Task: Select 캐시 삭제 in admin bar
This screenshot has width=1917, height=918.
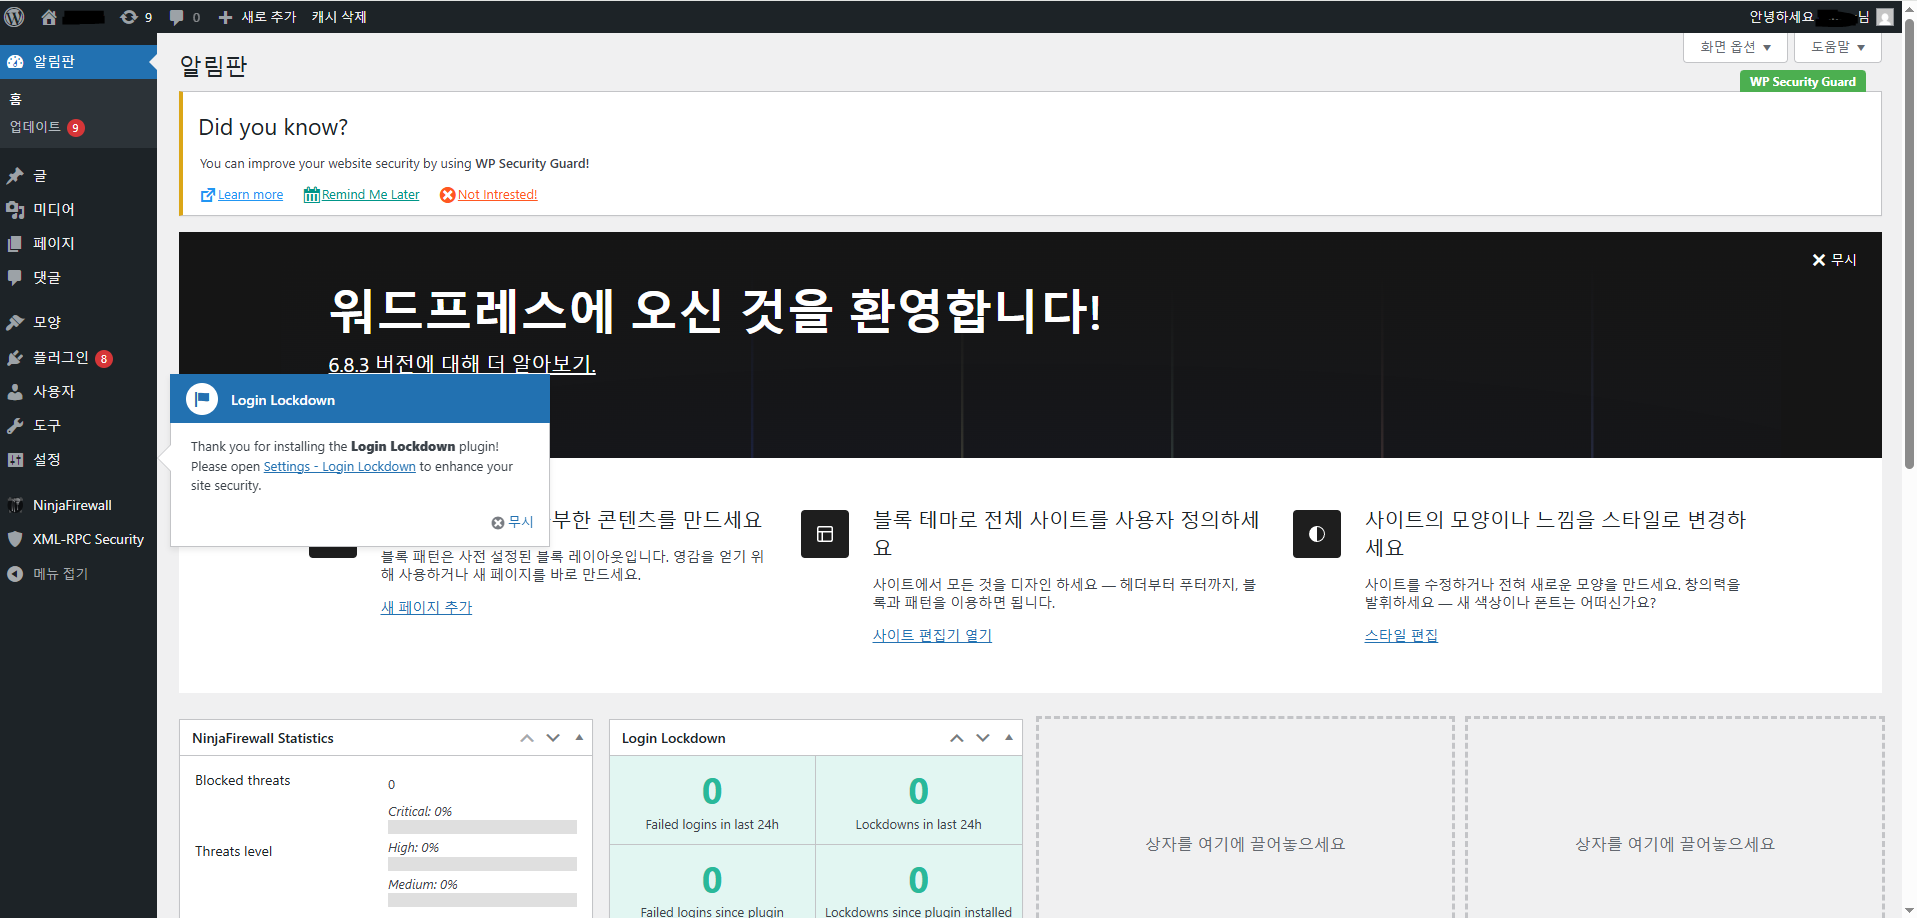Action: [339, 17]
